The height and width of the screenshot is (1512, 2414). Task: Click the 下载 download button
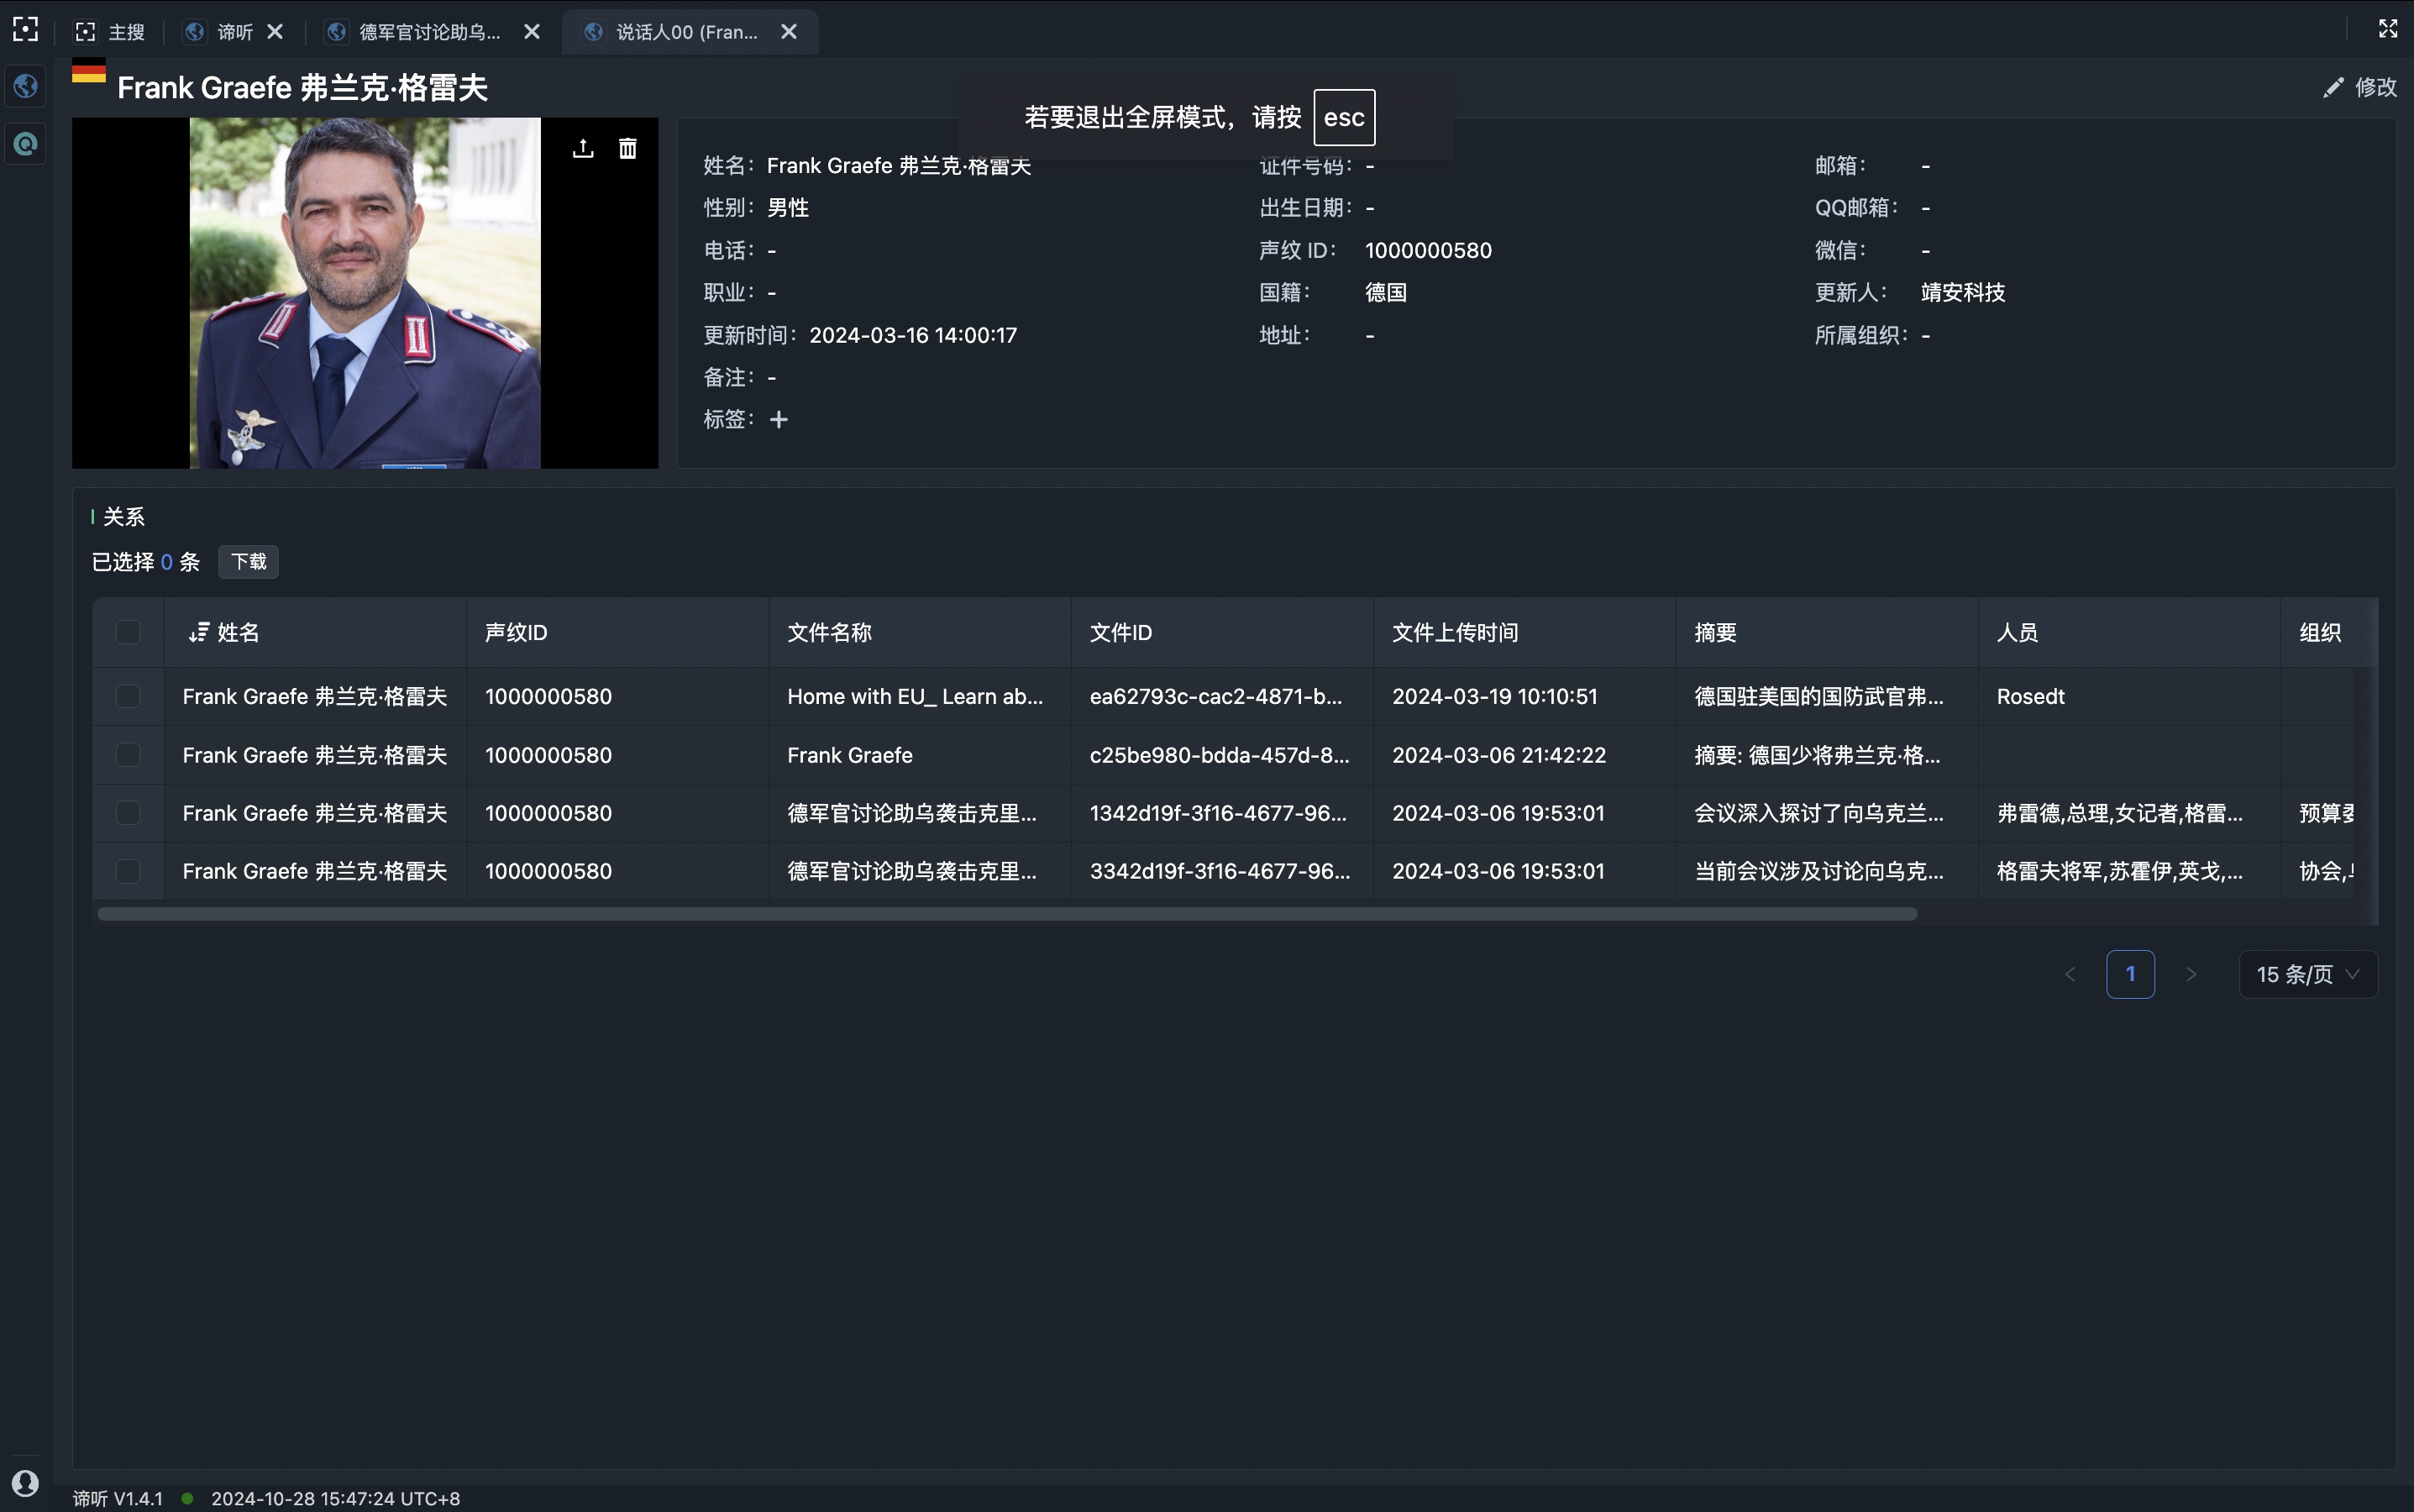(x=248, y=562)
